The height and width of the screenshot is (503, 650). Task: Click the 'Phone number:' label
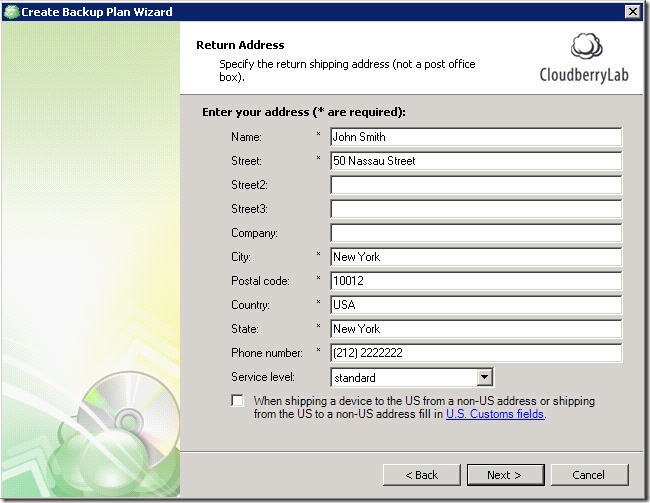point(267,353)
